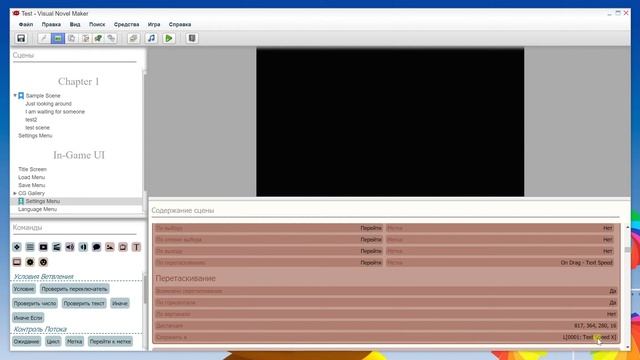Click the scene content scrollbar up arrow
Viewport: 640px width, 360px height.
(x=627, y=227)
